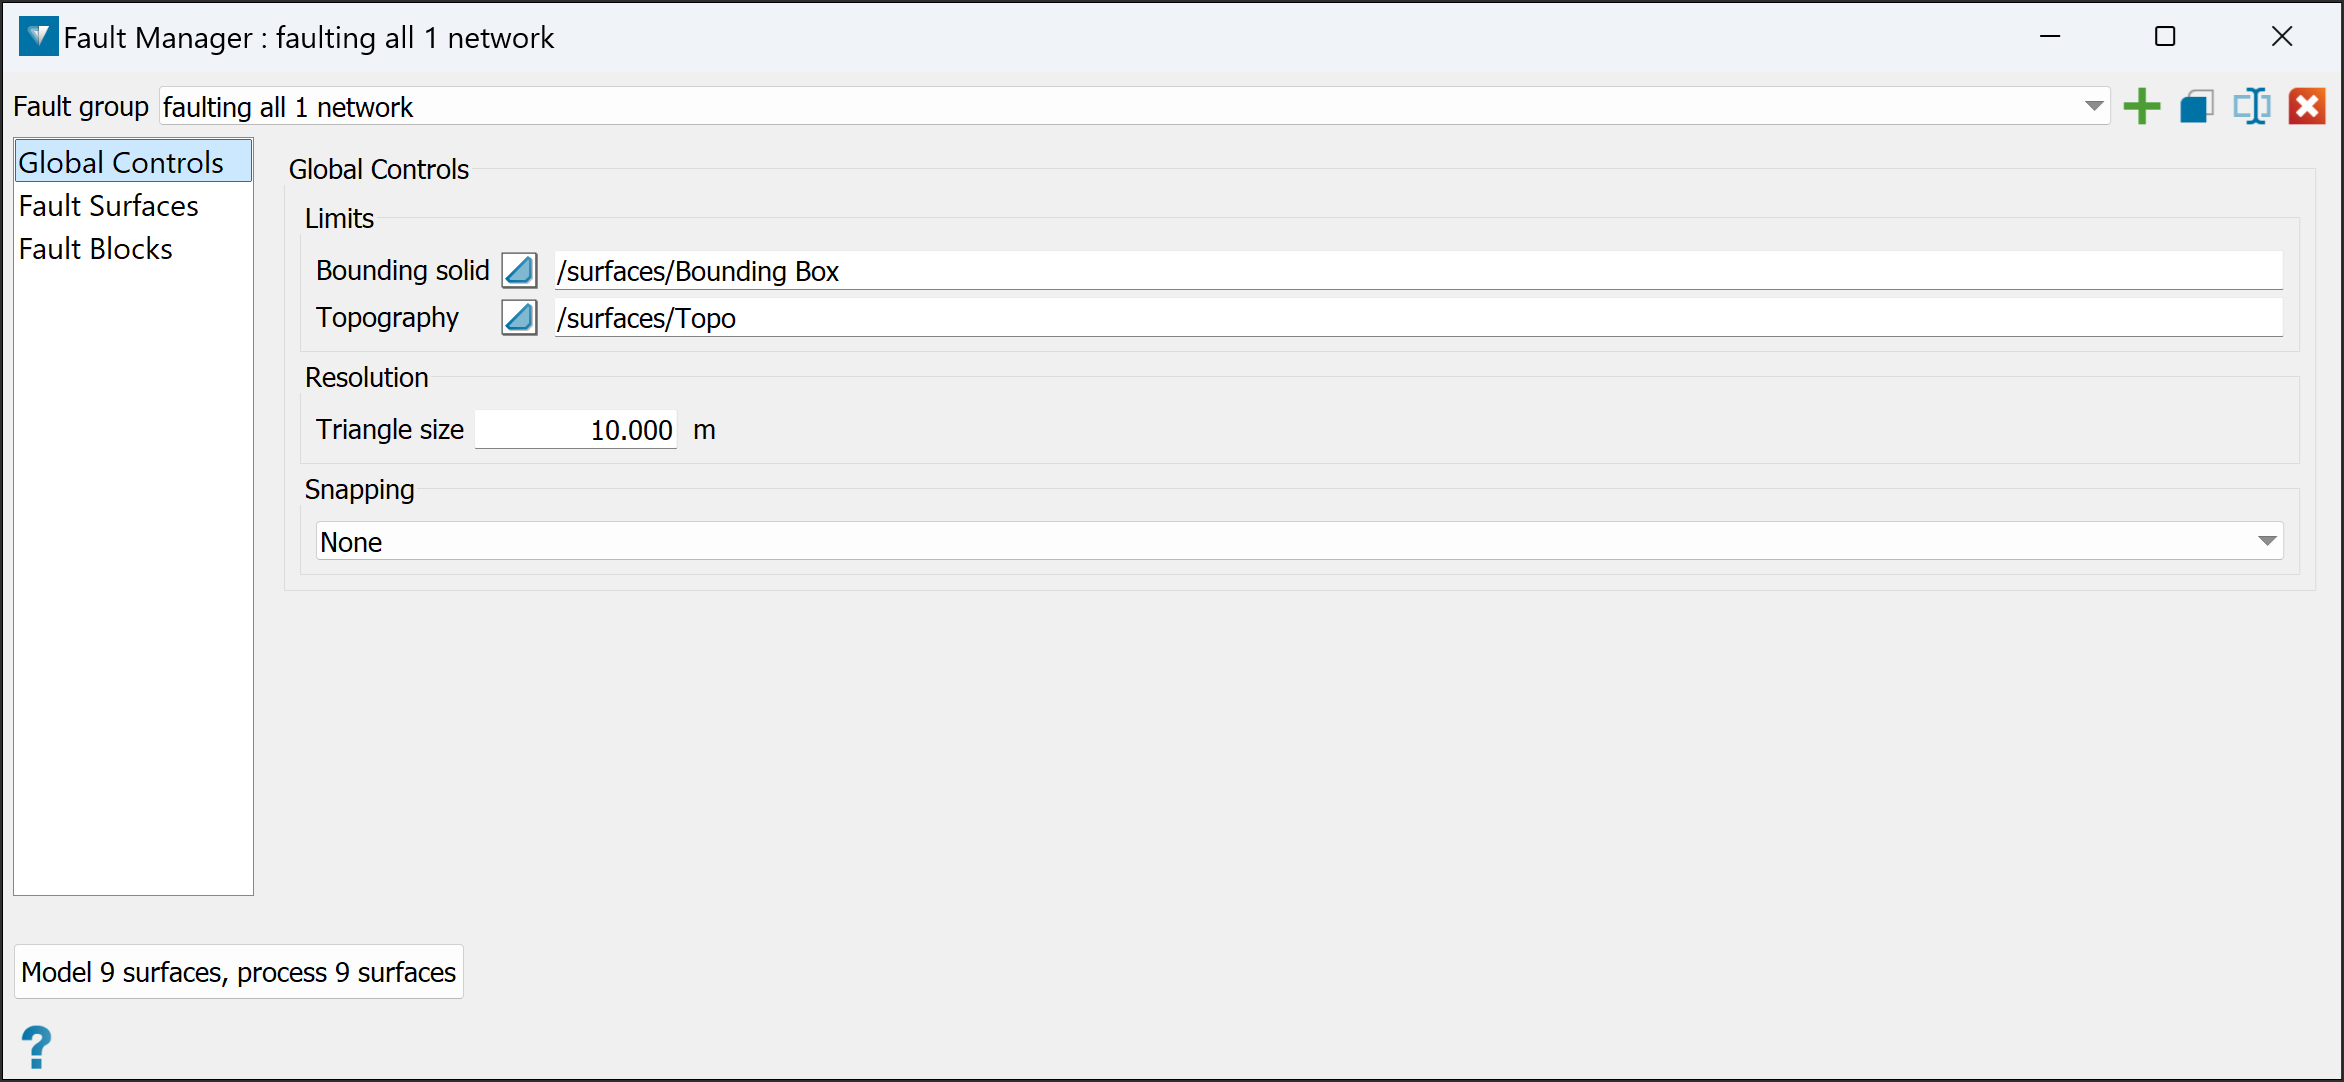
Task: Delete the fault group with red X
Action: (x=2307, y=107)
